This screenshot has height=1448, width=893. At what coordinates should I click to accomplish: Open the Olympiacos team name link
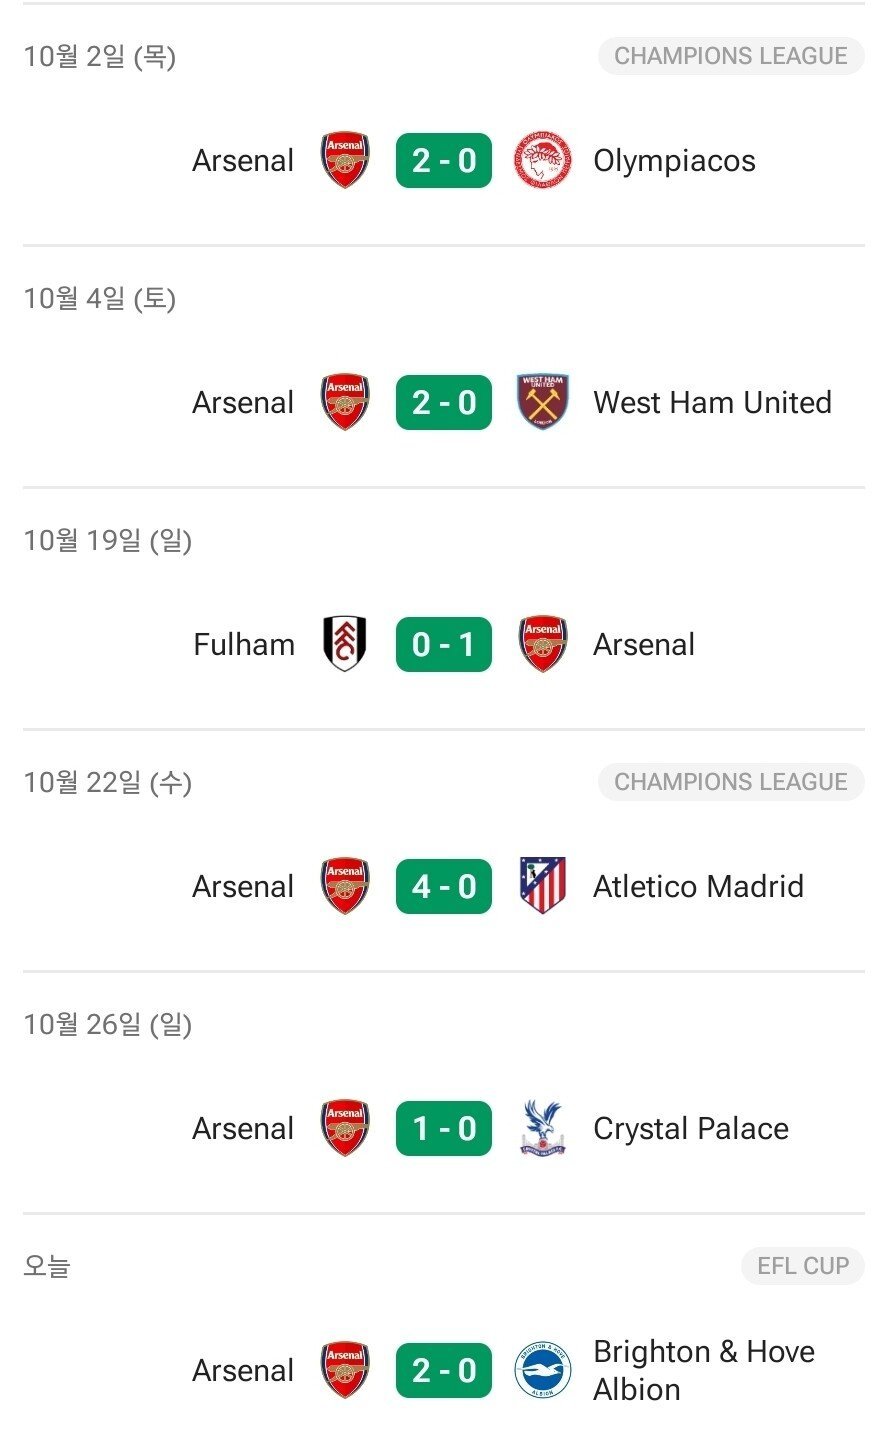[674, 161]
